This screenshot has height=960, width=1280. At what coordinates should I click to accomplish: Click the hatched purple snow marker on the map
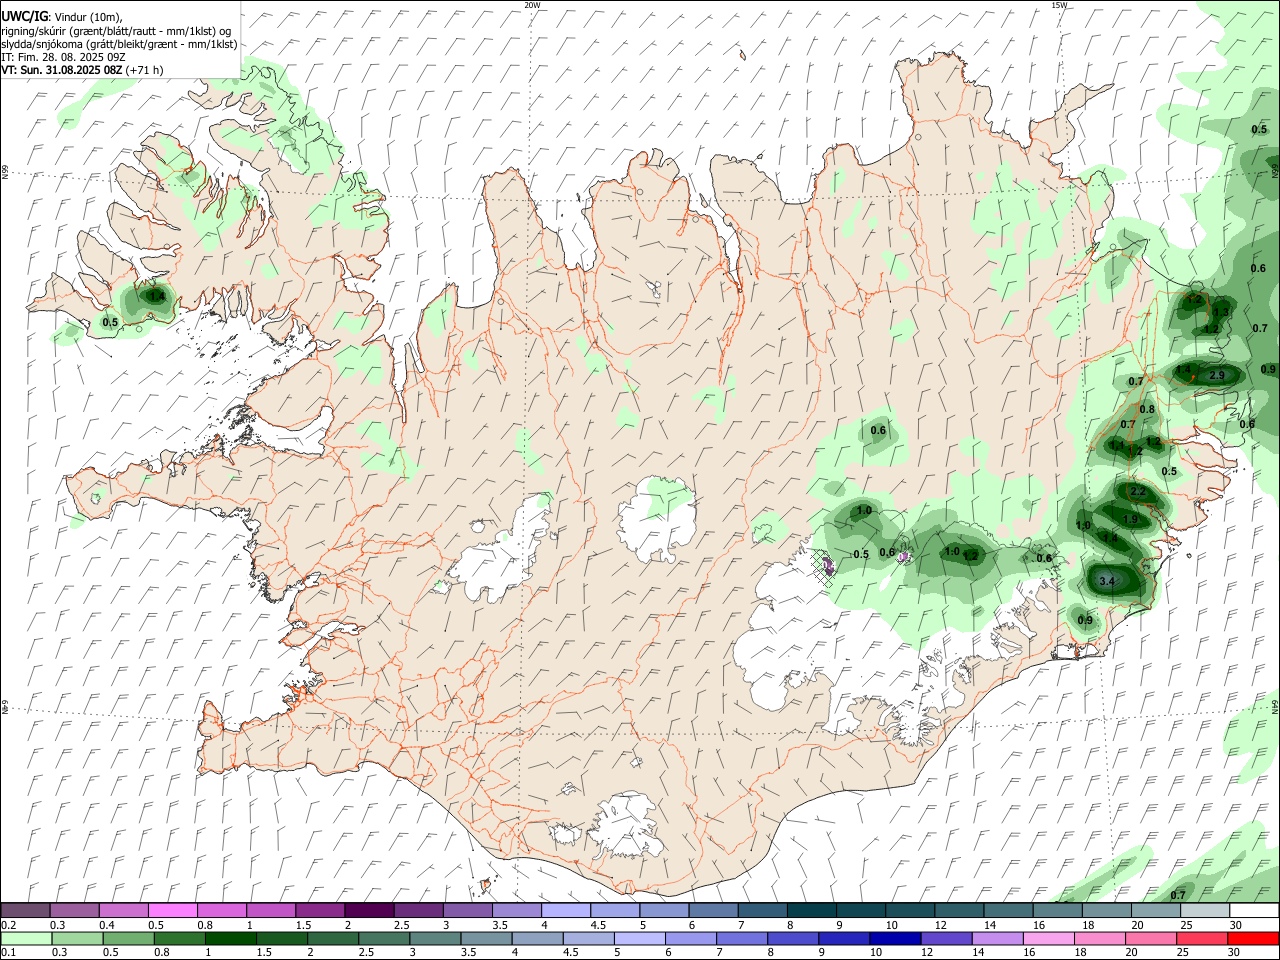point(826,567)
